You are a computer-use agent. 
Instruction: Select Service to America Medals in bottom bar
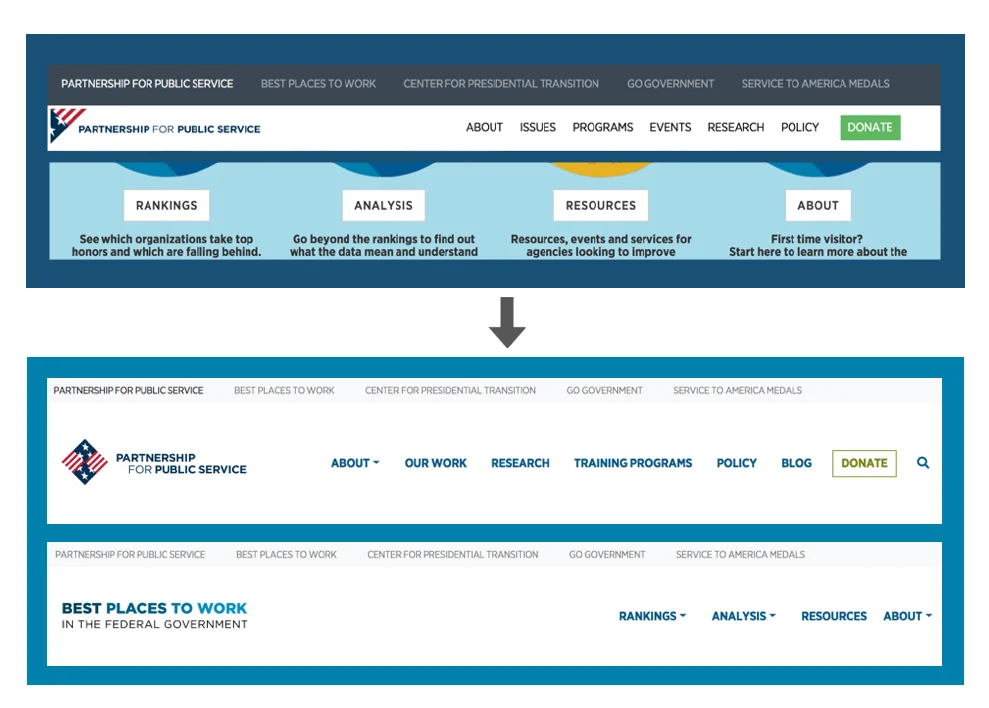(x=740, y=555)
